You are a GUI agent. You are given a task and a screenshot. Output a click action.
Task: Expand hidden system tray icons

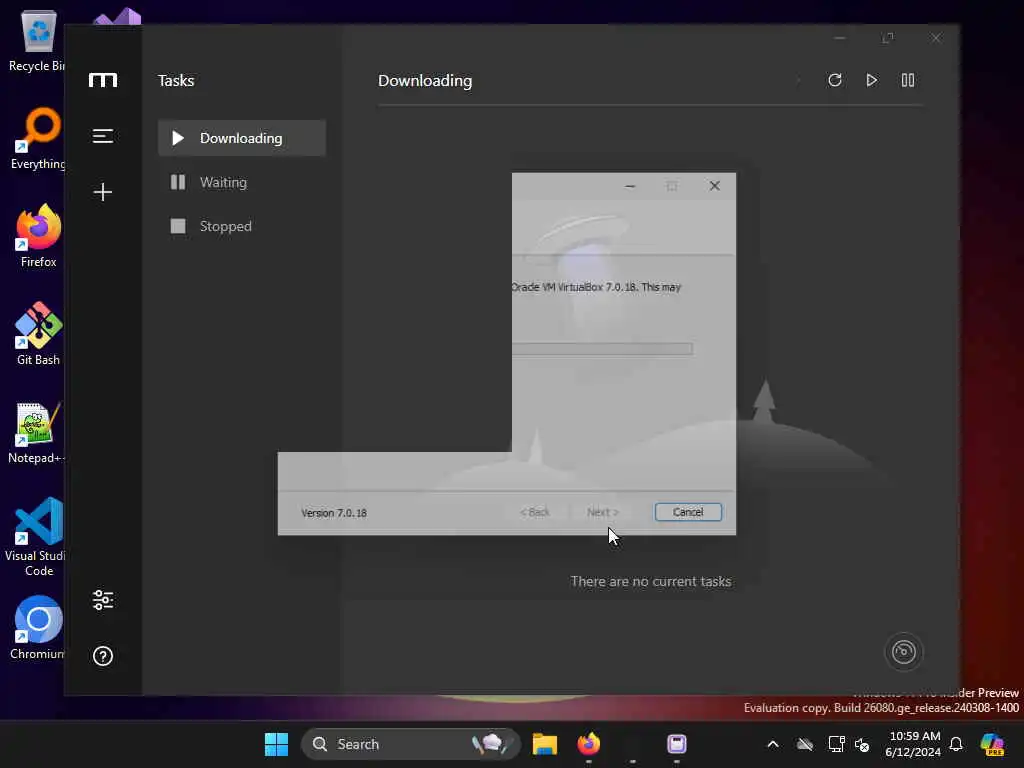[773, 744]
